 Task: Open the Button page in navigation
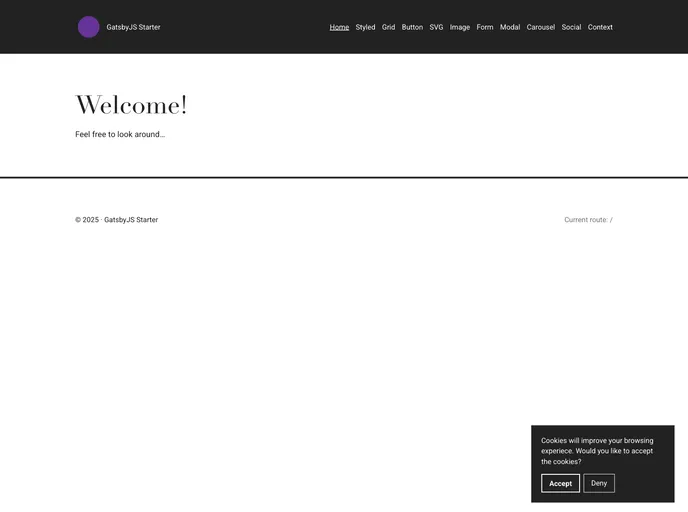pos(412,27)
